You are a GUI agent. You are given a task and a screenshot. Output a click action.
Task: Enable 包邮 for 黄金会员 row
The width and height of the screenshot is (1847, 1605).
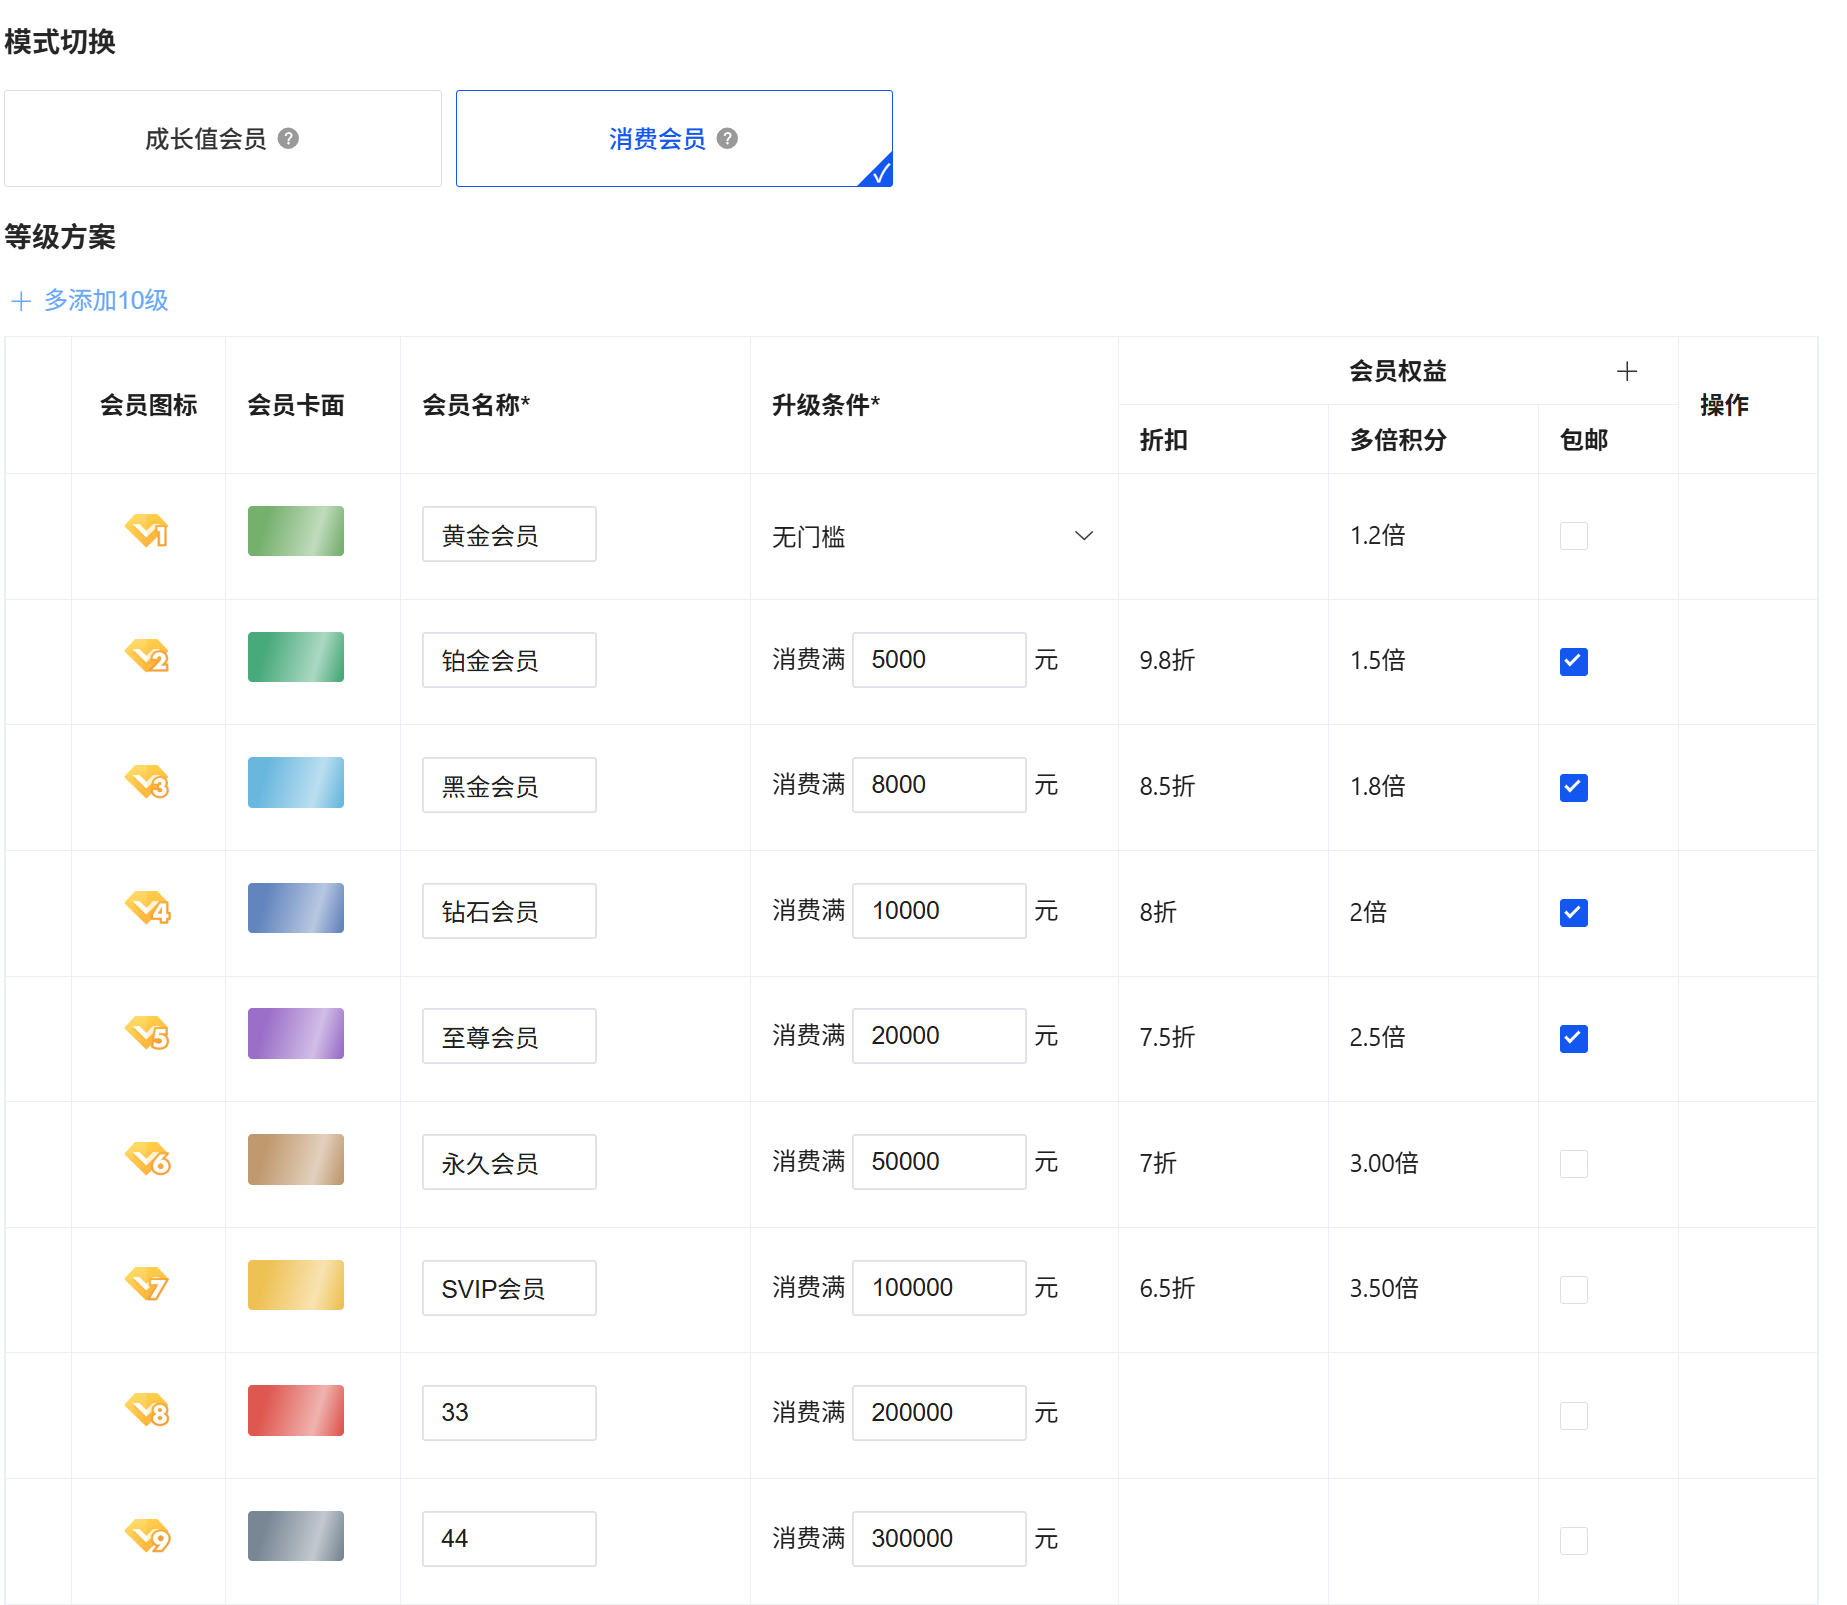coord(1573,536)
